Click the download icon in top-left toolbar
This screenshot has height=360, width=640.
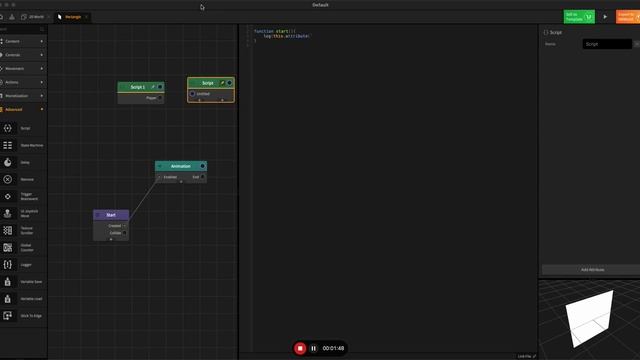point(12,17)
